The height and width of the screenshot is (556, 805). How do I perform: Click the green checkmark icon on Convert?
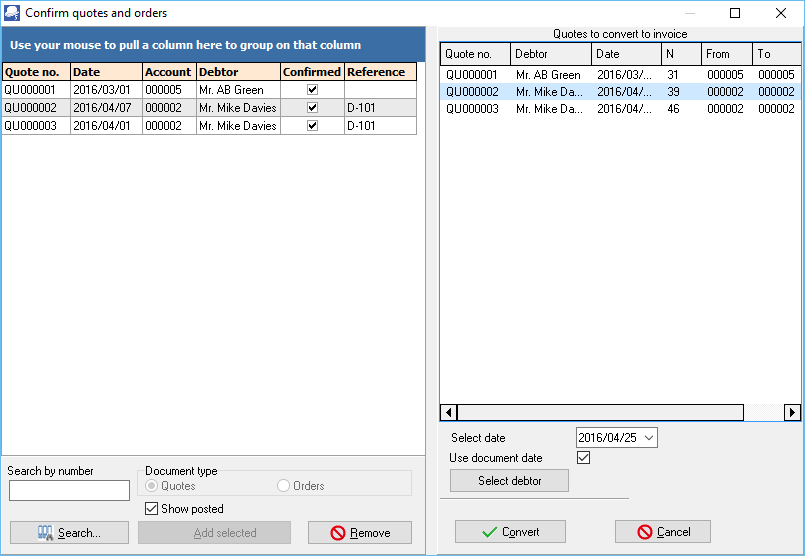click(x=489, y=532)
